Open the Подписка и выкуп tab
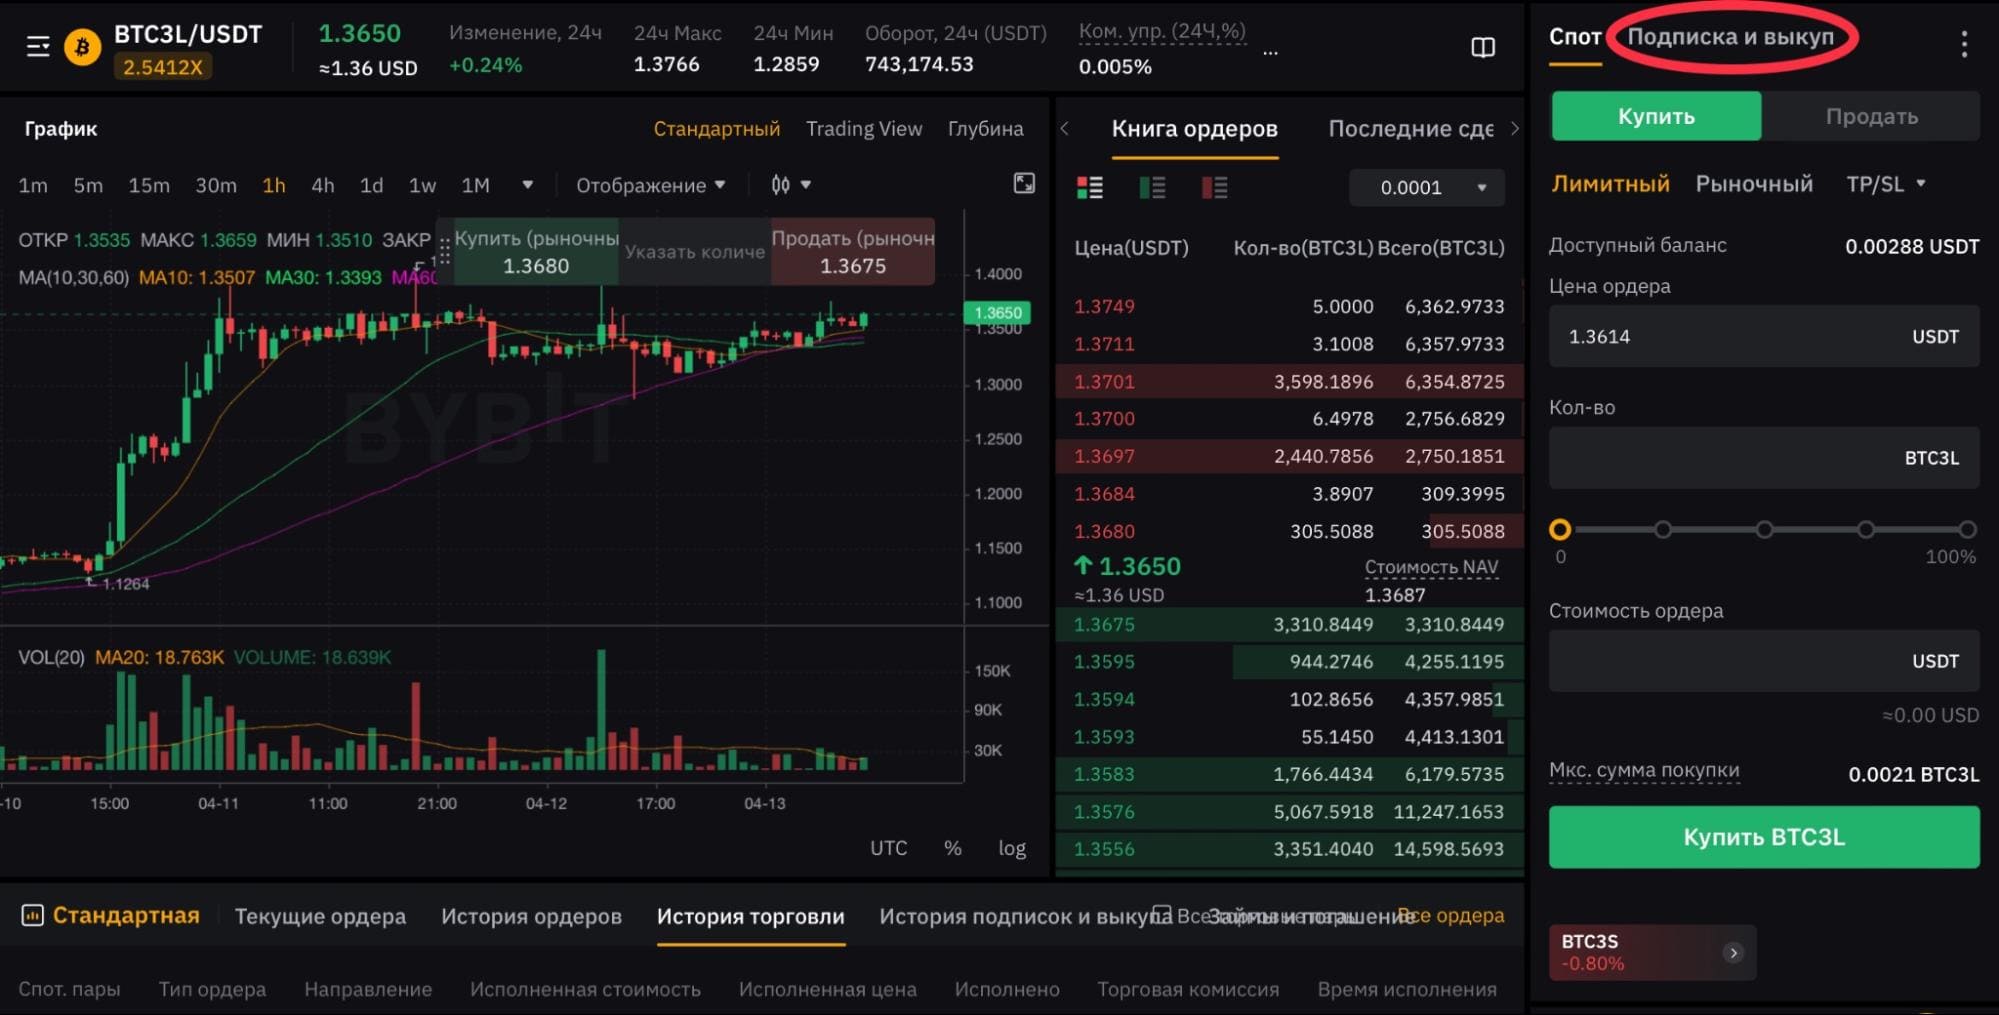Screen dimensions: 1999x1015 coord(1731,37)
